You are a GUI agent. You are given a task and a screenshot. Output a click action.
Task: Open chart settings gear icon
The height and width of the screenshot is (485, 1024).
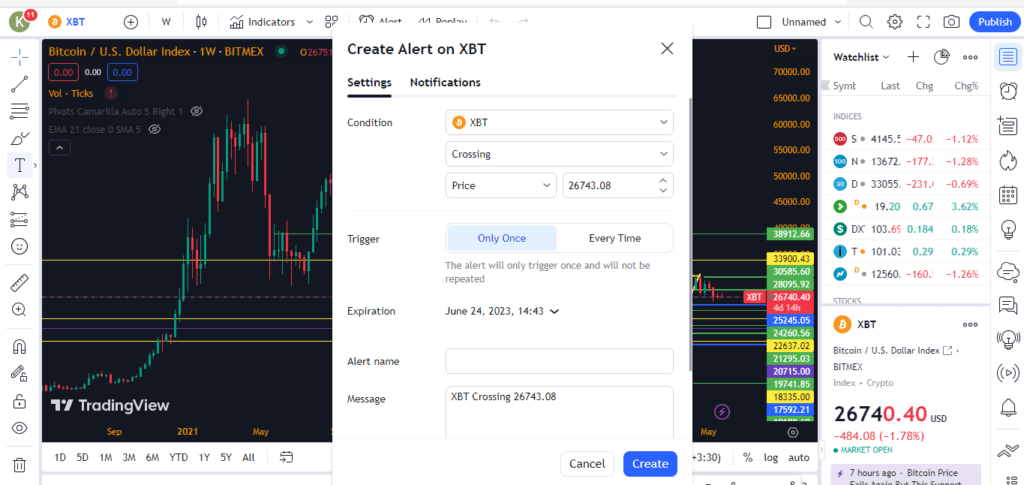tap(895, 21)
